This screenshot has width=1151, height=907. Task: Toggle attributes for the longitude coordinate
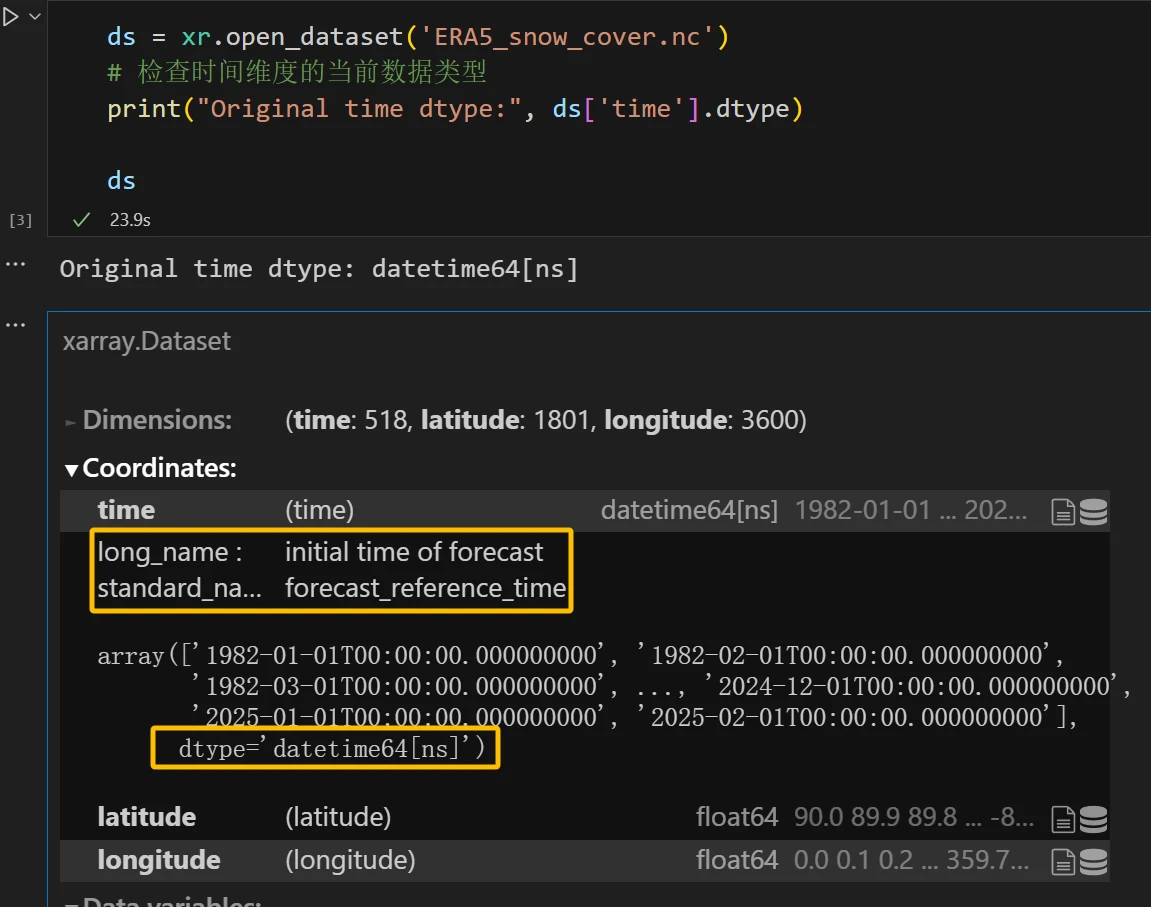[1063, 861]
